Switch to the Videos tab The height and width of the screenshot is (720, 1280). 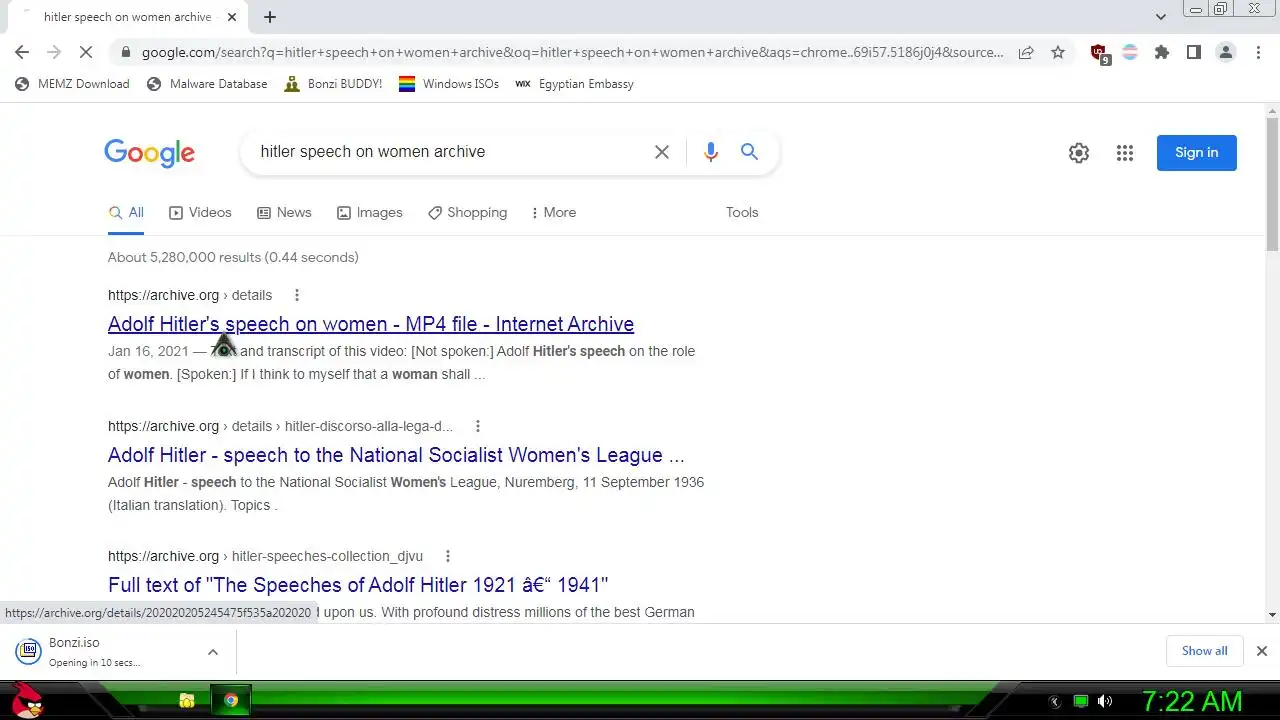pos(200,213)
